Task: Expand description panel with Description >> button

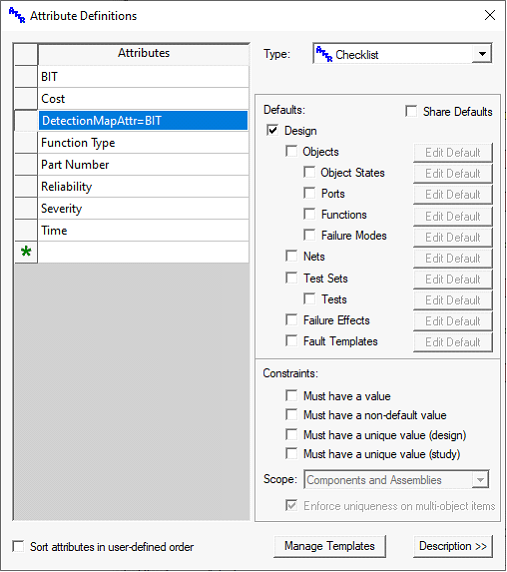Action: click(x=453, y=546)
